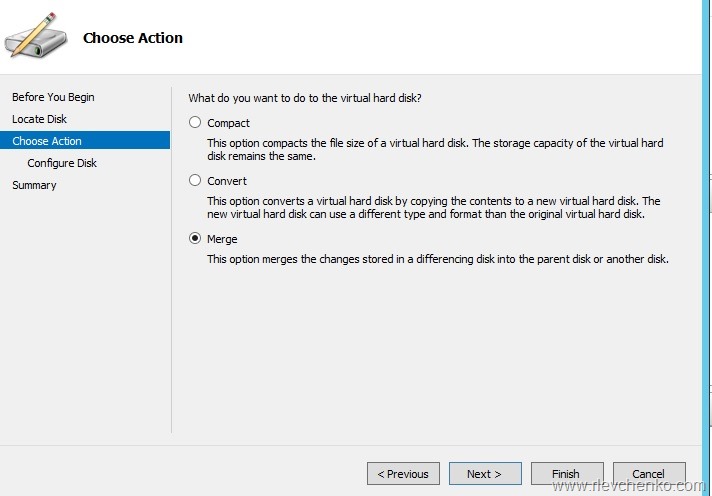The image size is (712, 496).
Task: Click the virtual disk pencil icon in header
Action: click(x=36, y=36)
